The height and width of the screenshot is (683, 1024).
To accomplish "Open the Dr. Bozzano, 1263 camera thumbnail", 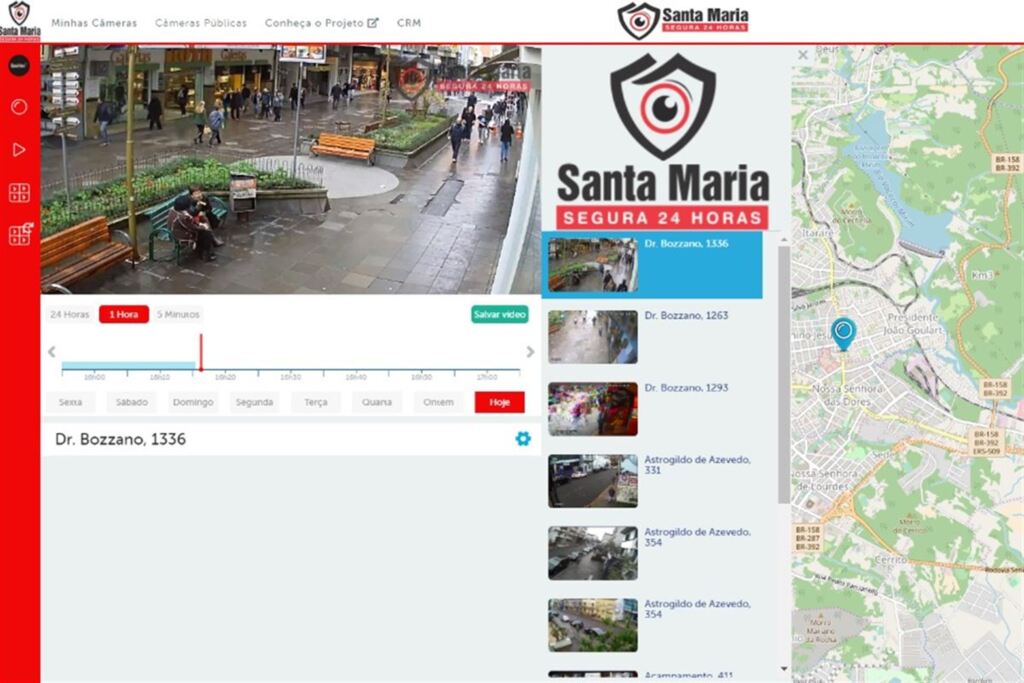I will pos(592,337).
